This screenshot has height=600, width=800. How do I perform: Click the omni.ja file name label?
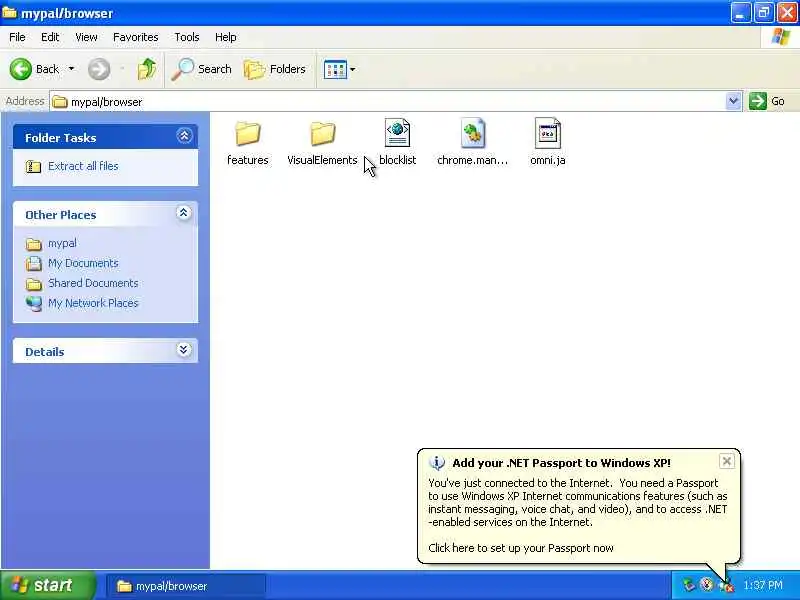[x=547, y=160]
